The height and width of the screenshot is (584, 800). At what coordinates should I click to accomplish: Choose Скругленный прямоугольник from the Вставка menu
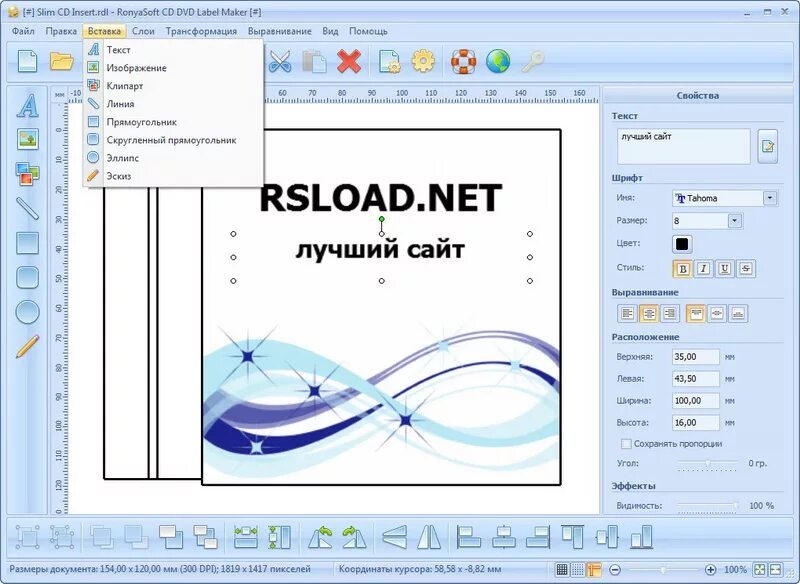tap(173, 140)
